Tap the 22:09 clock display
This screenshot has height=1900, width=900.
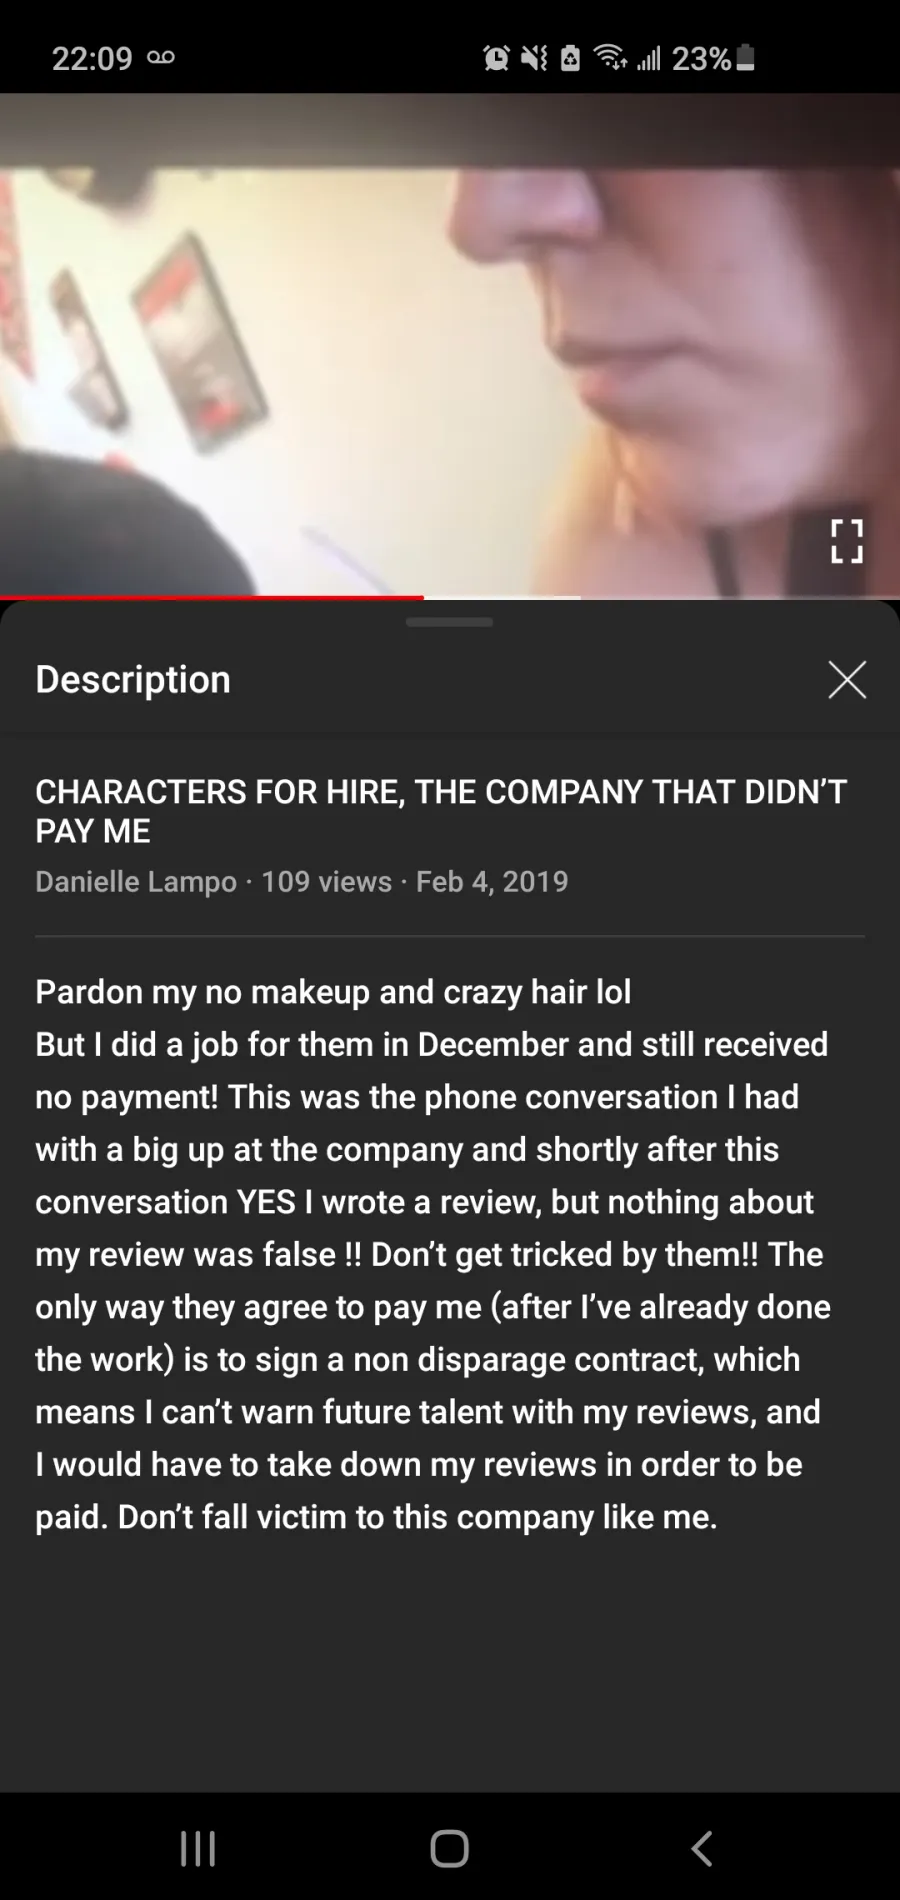pyautogui.click(x=92, y=58)
